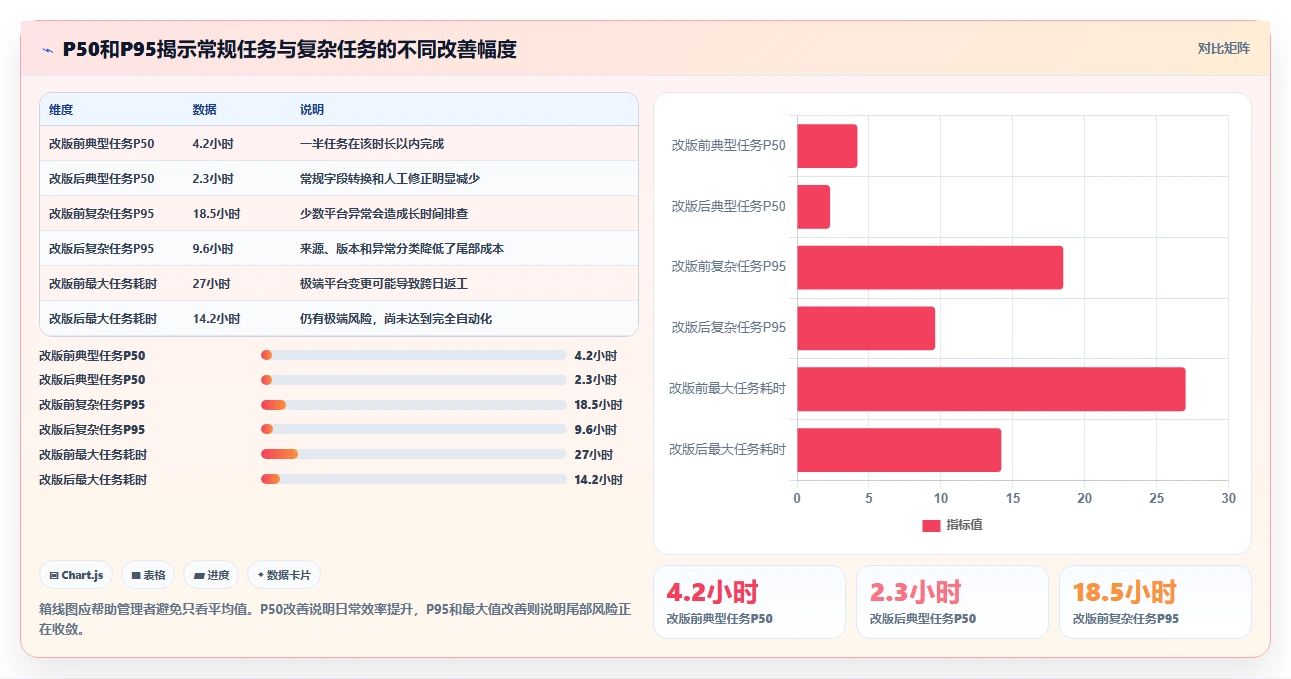Click the chart bar for 改版后最大任务耗时
Screen dimensions: 1291x679
coord(899,450)
